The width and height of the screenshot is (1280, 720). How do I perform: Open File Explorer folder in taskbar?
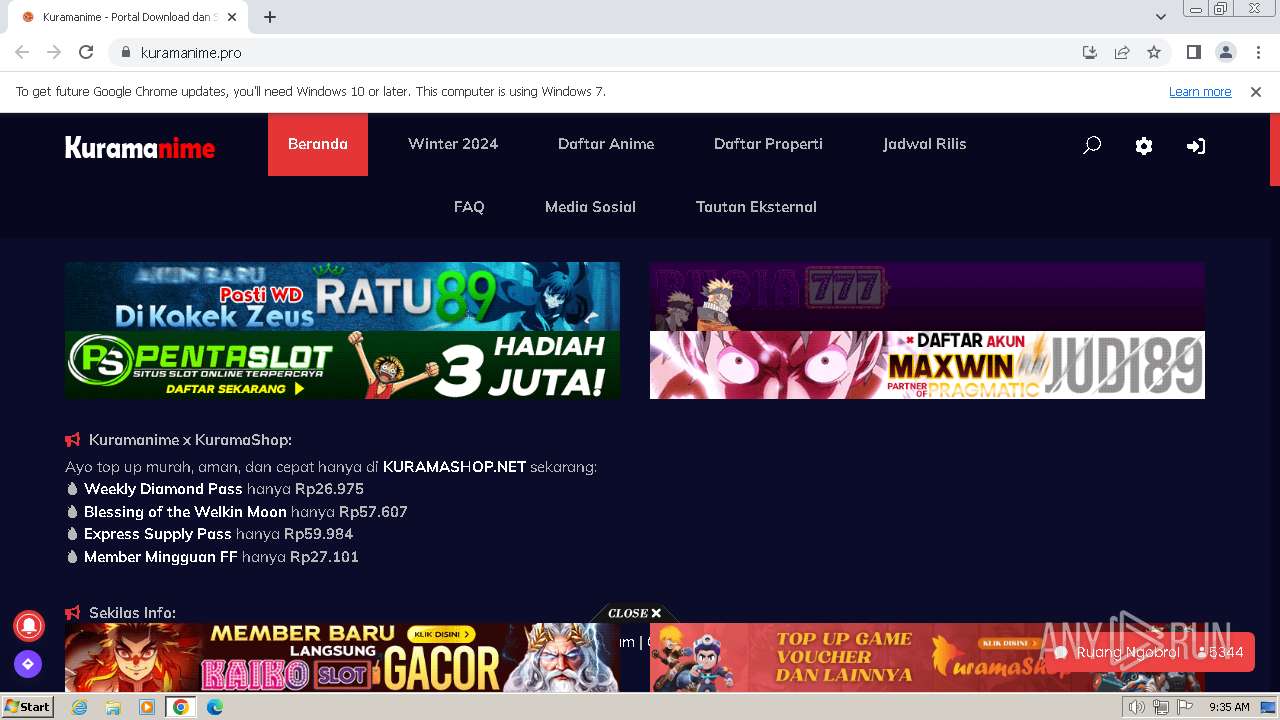[113, 707]
